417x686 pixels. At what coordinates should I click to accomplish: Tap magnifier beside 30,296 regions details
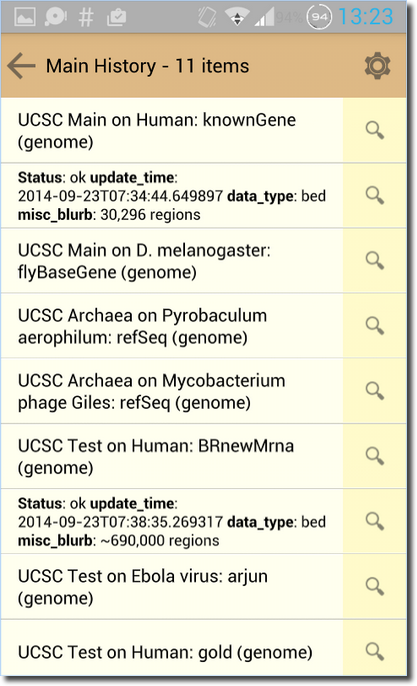375,195
